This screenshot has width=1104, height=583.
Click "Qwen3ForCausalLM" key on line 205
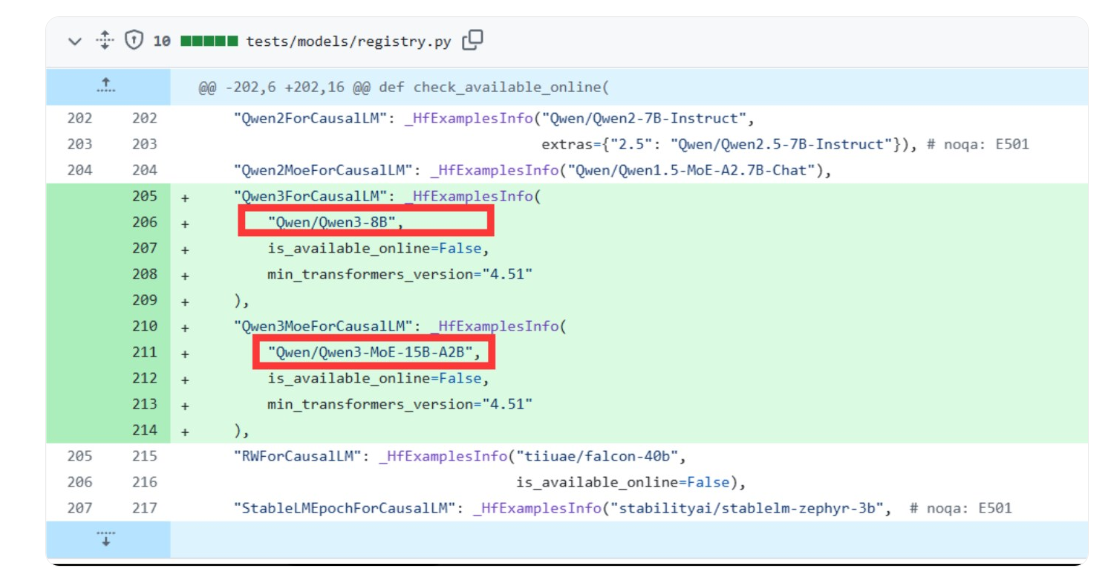pyautogui.click(x=310, y=196)
